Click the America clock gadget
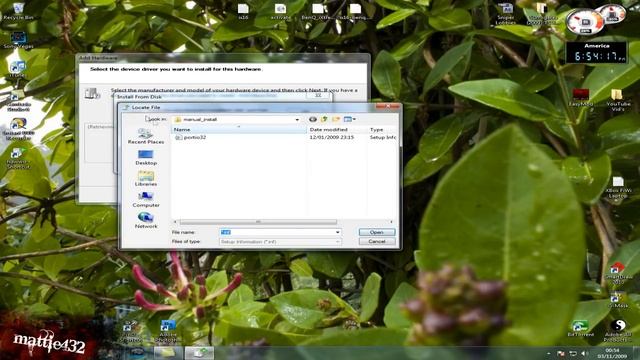Image resolution: width=640 pixels, height=360 pixels. 597,53
